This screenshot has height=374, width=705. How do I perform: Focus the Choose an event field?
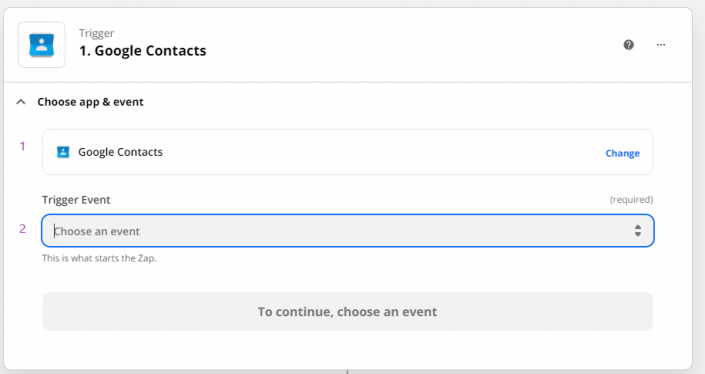click(348, 231)
